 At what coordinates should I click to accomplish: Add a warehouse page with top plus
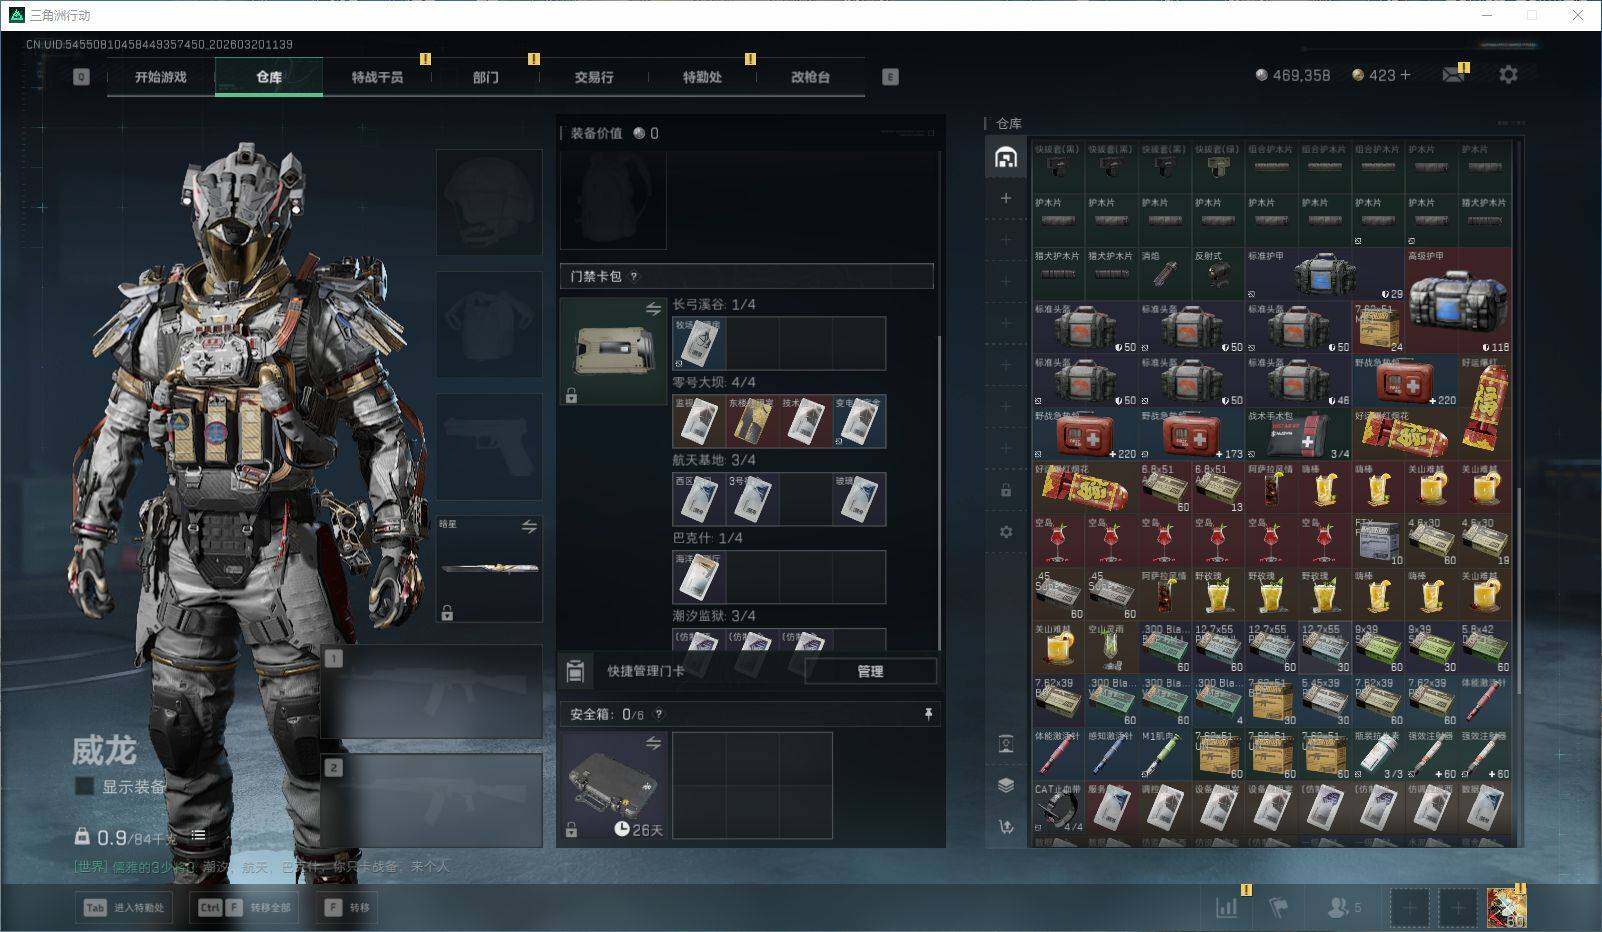[1006, 198]
